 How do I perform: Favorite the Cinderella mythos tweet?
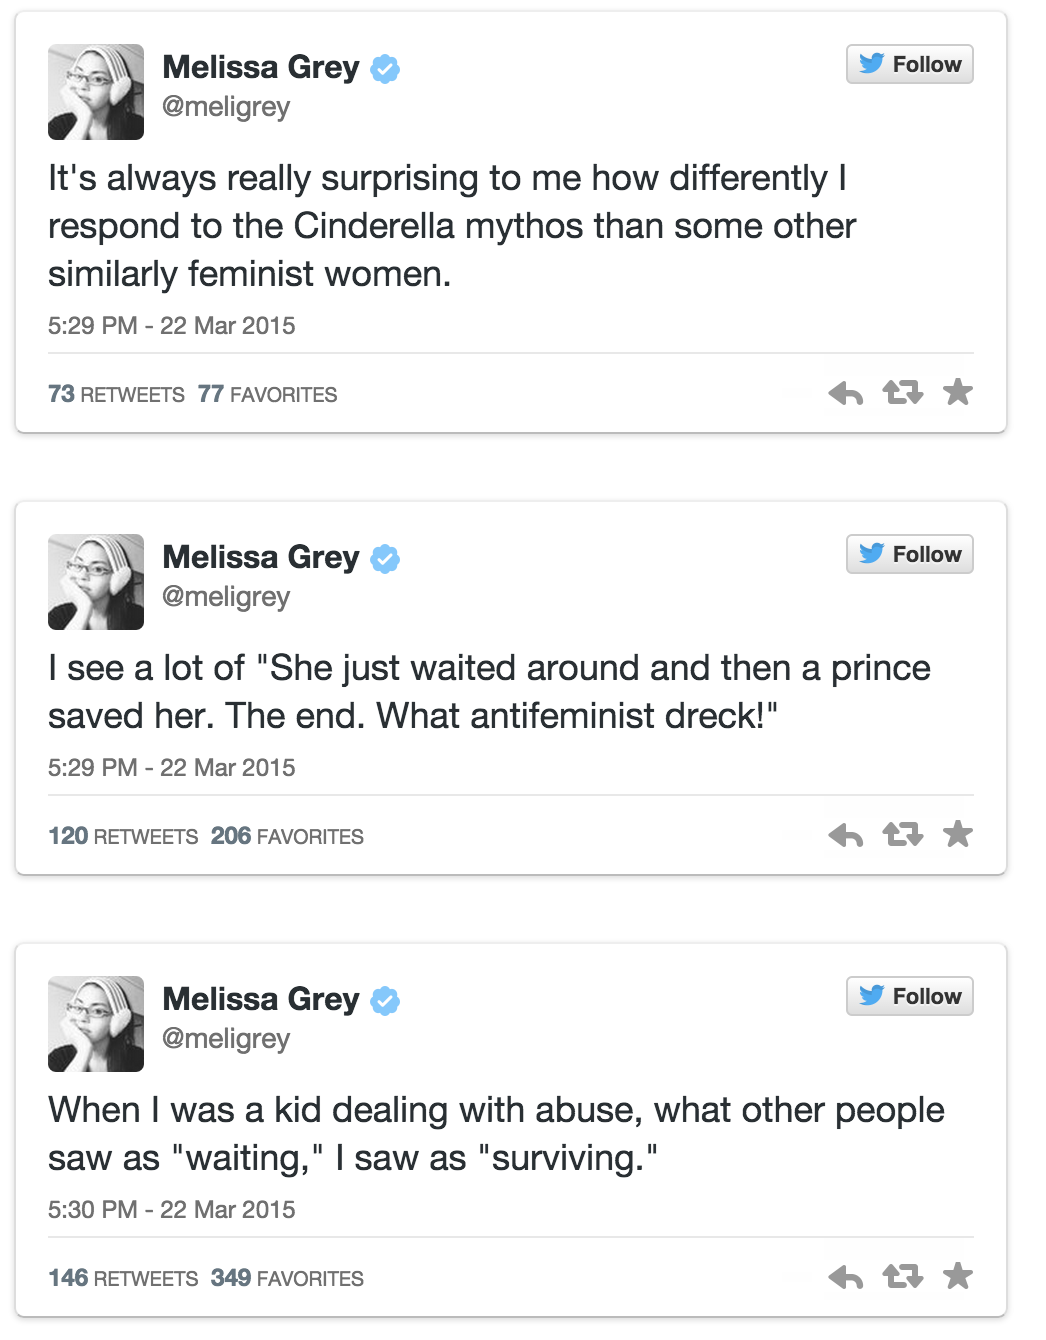click(958, 392)
